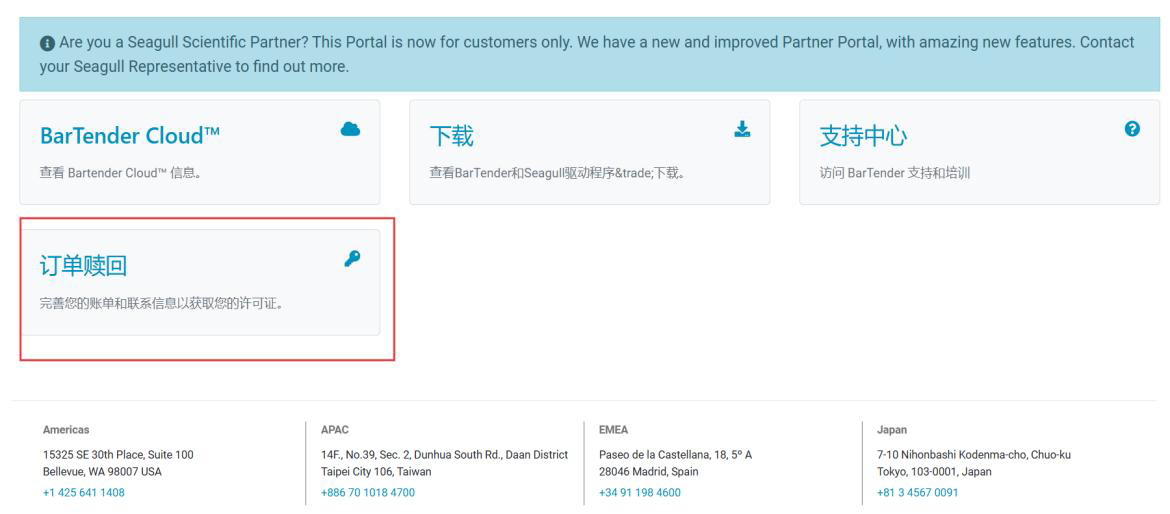The height and width of the screenshot is (514, 1170).
Task: Call Americas phone +1 425 641 1408
Action: pyautogui.click(x=84, y=492)
